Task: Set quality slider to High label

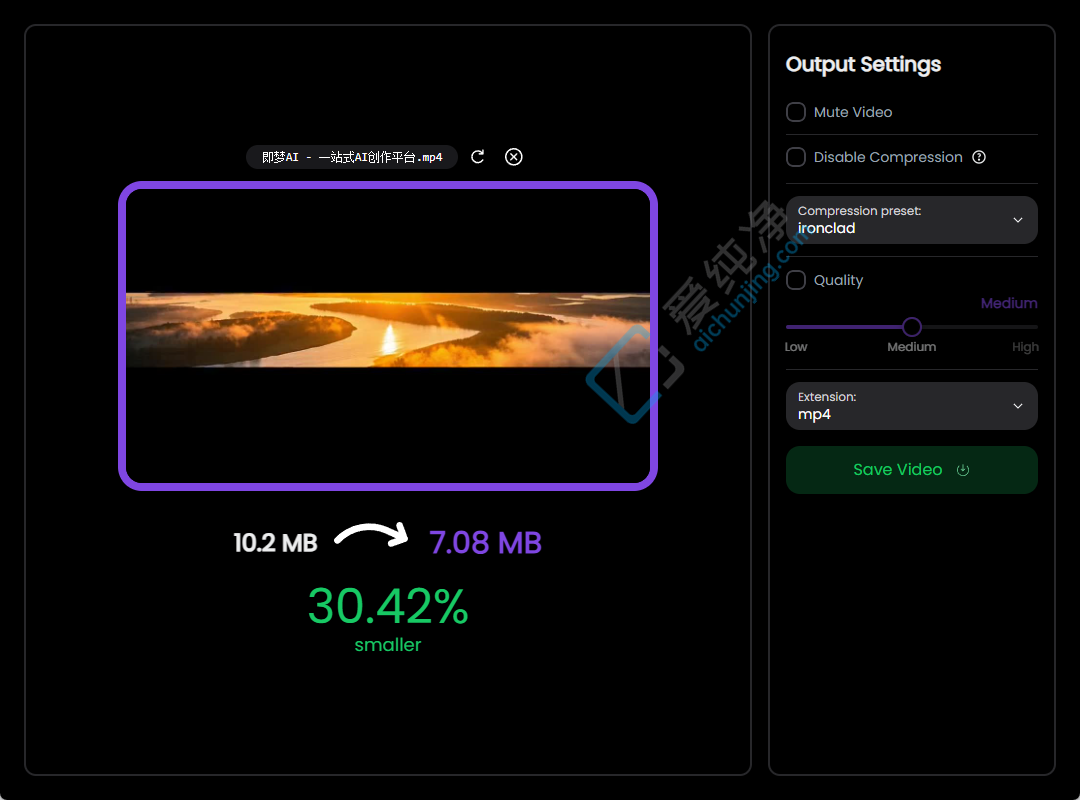Action: pyautogui.click(x=1025, y=347)
